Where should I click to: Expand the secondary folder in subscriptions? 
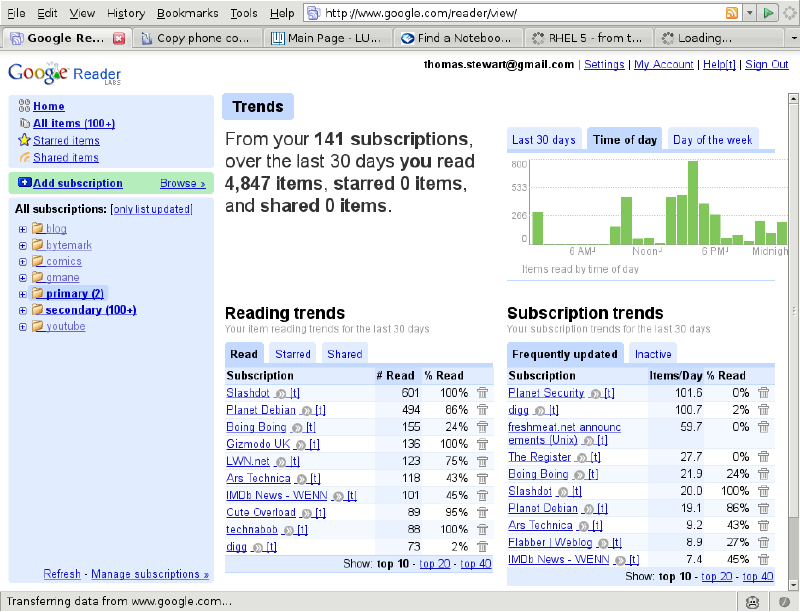(22, 310)
